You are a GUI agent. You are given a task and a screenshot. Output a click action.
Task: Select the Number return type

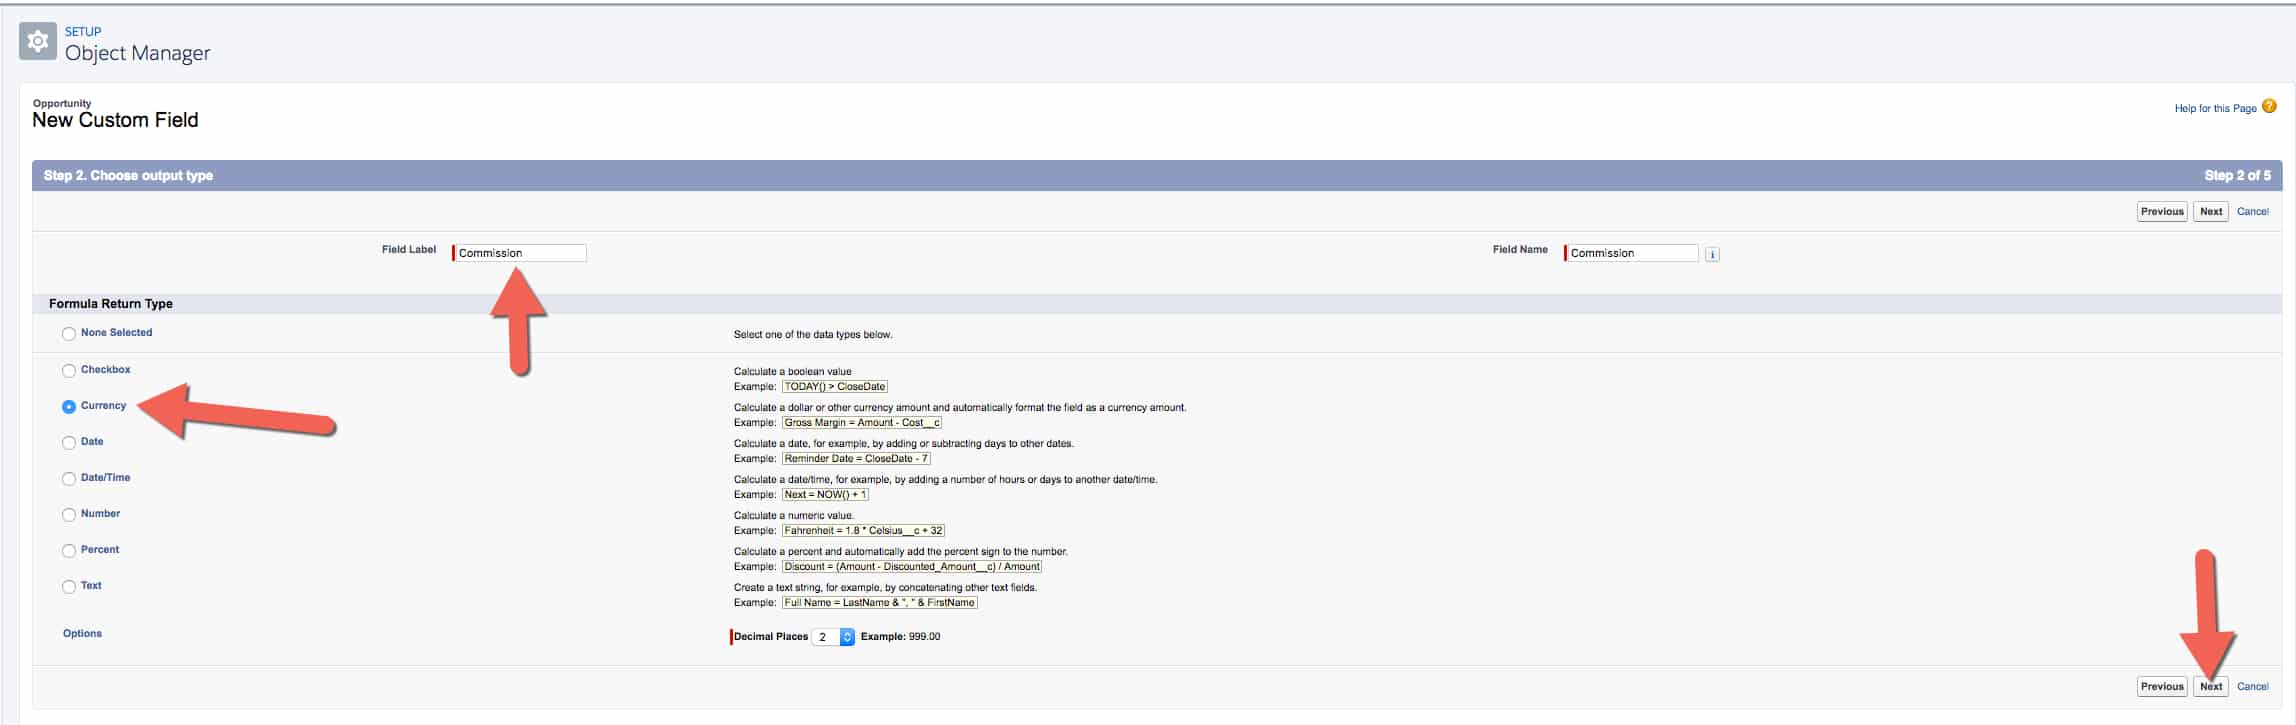(x=69, y=515)
